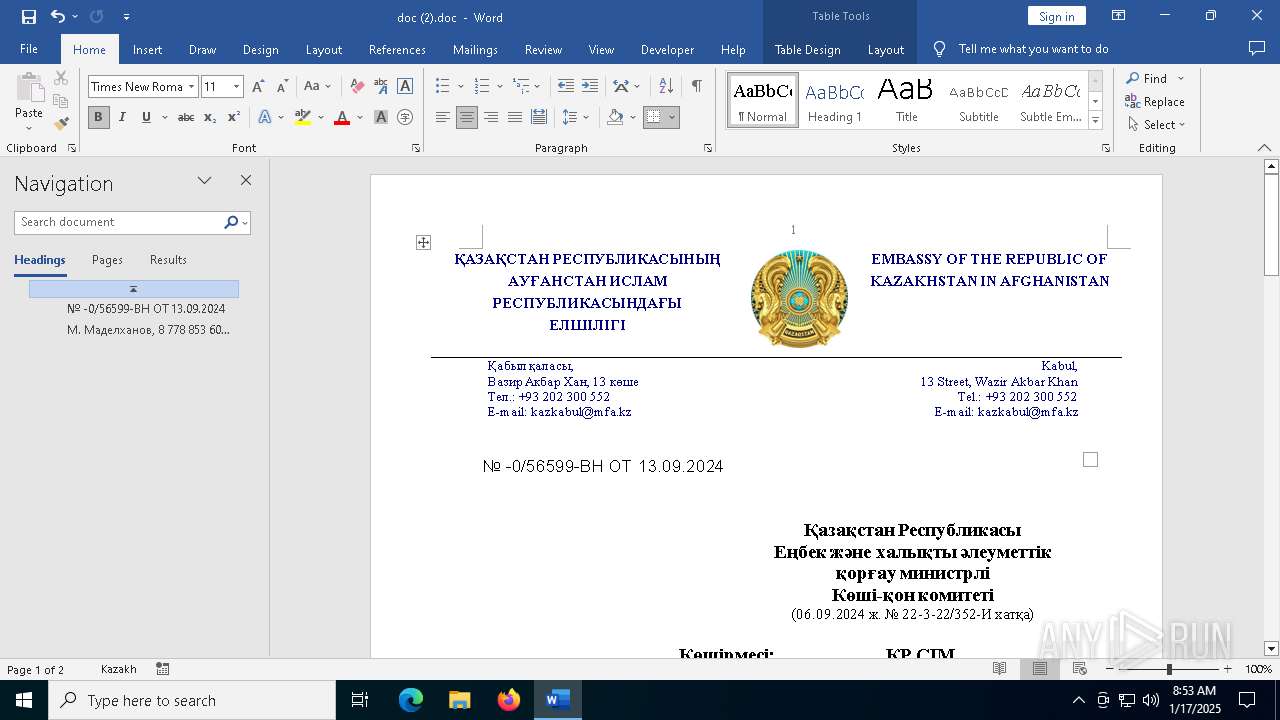Open the File menu
Image resolution: width=1280 pixels, height=720 pixels.
(29, 49)
